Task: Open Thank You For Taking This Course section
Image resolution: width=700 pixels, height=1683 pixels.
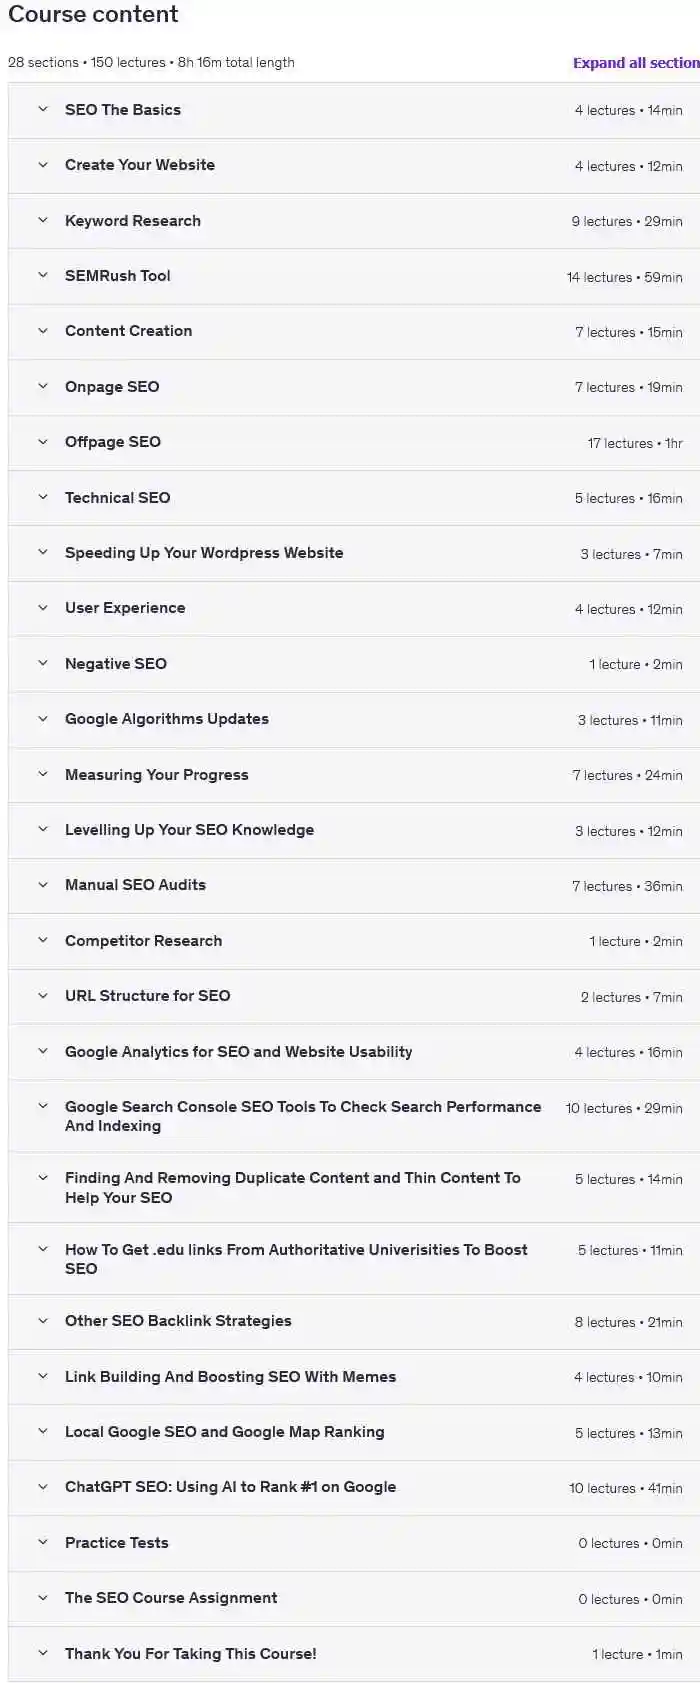Action: 190,1654
